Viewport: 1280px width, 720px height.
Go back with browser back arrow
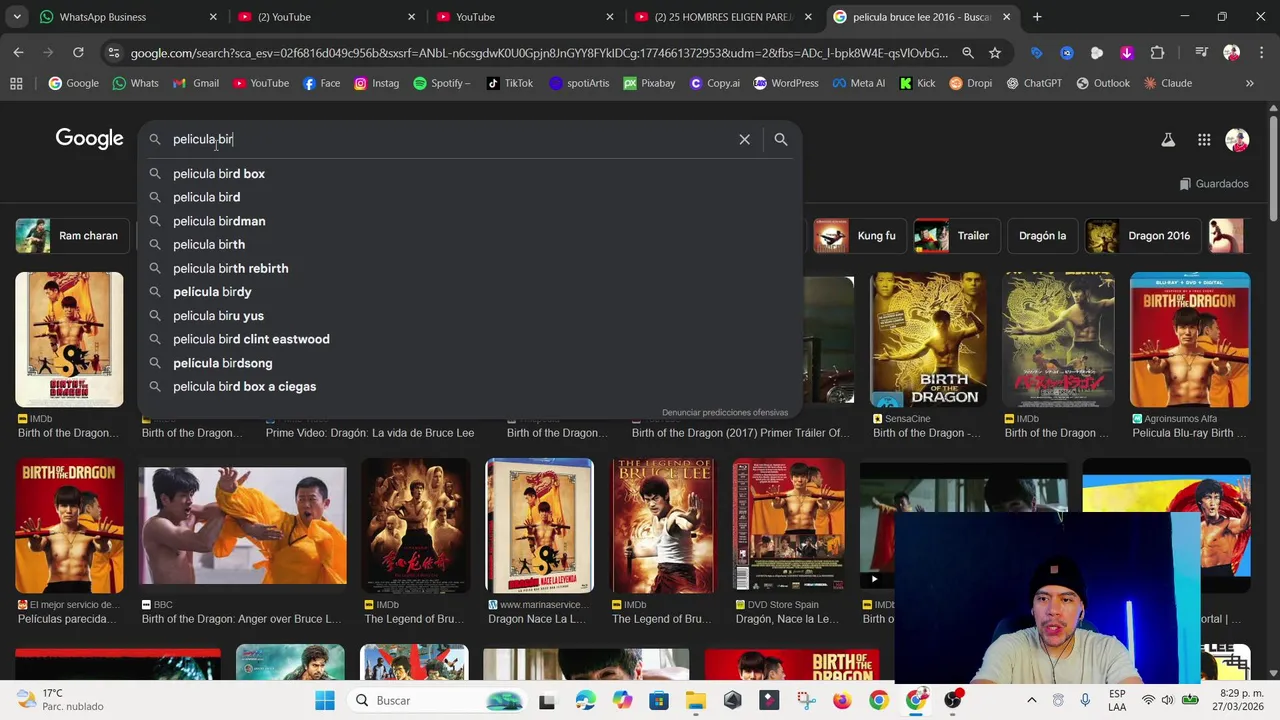pyautogui.click(x=19, y=52)
